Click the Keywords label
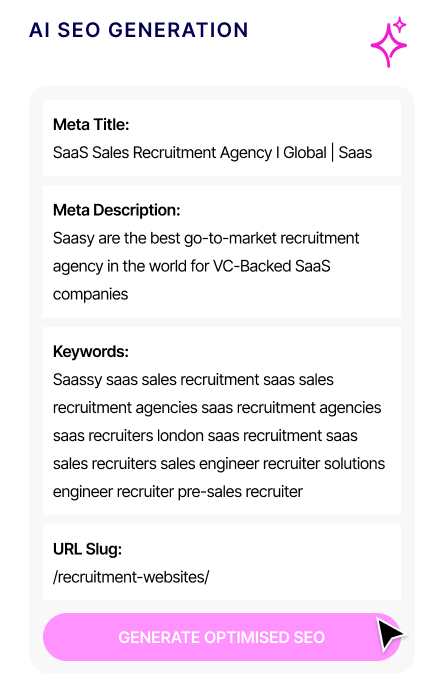 (91, 351)
